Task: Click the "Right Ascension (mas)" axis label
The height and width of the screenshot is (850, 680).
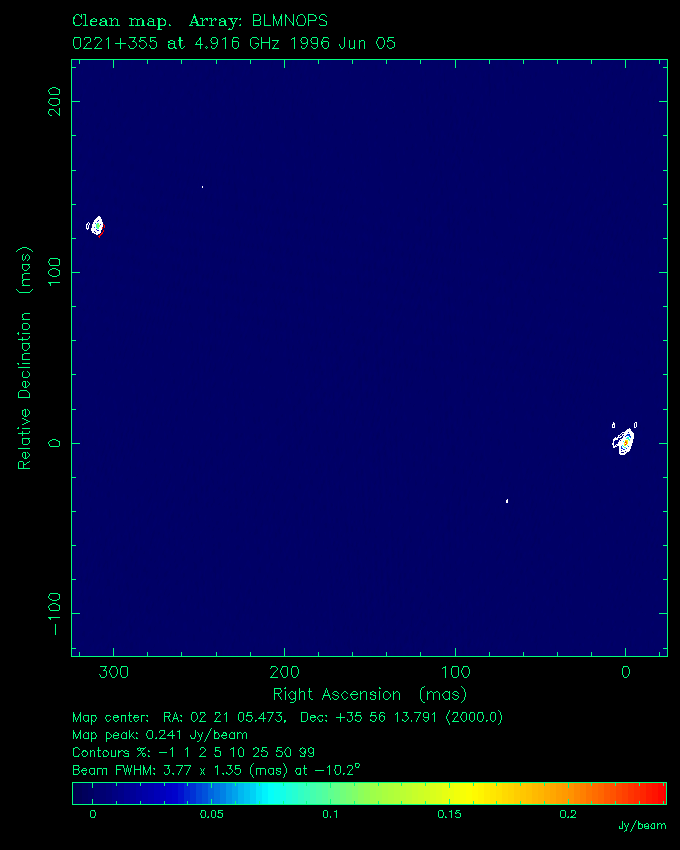Action: click(369, 694)
